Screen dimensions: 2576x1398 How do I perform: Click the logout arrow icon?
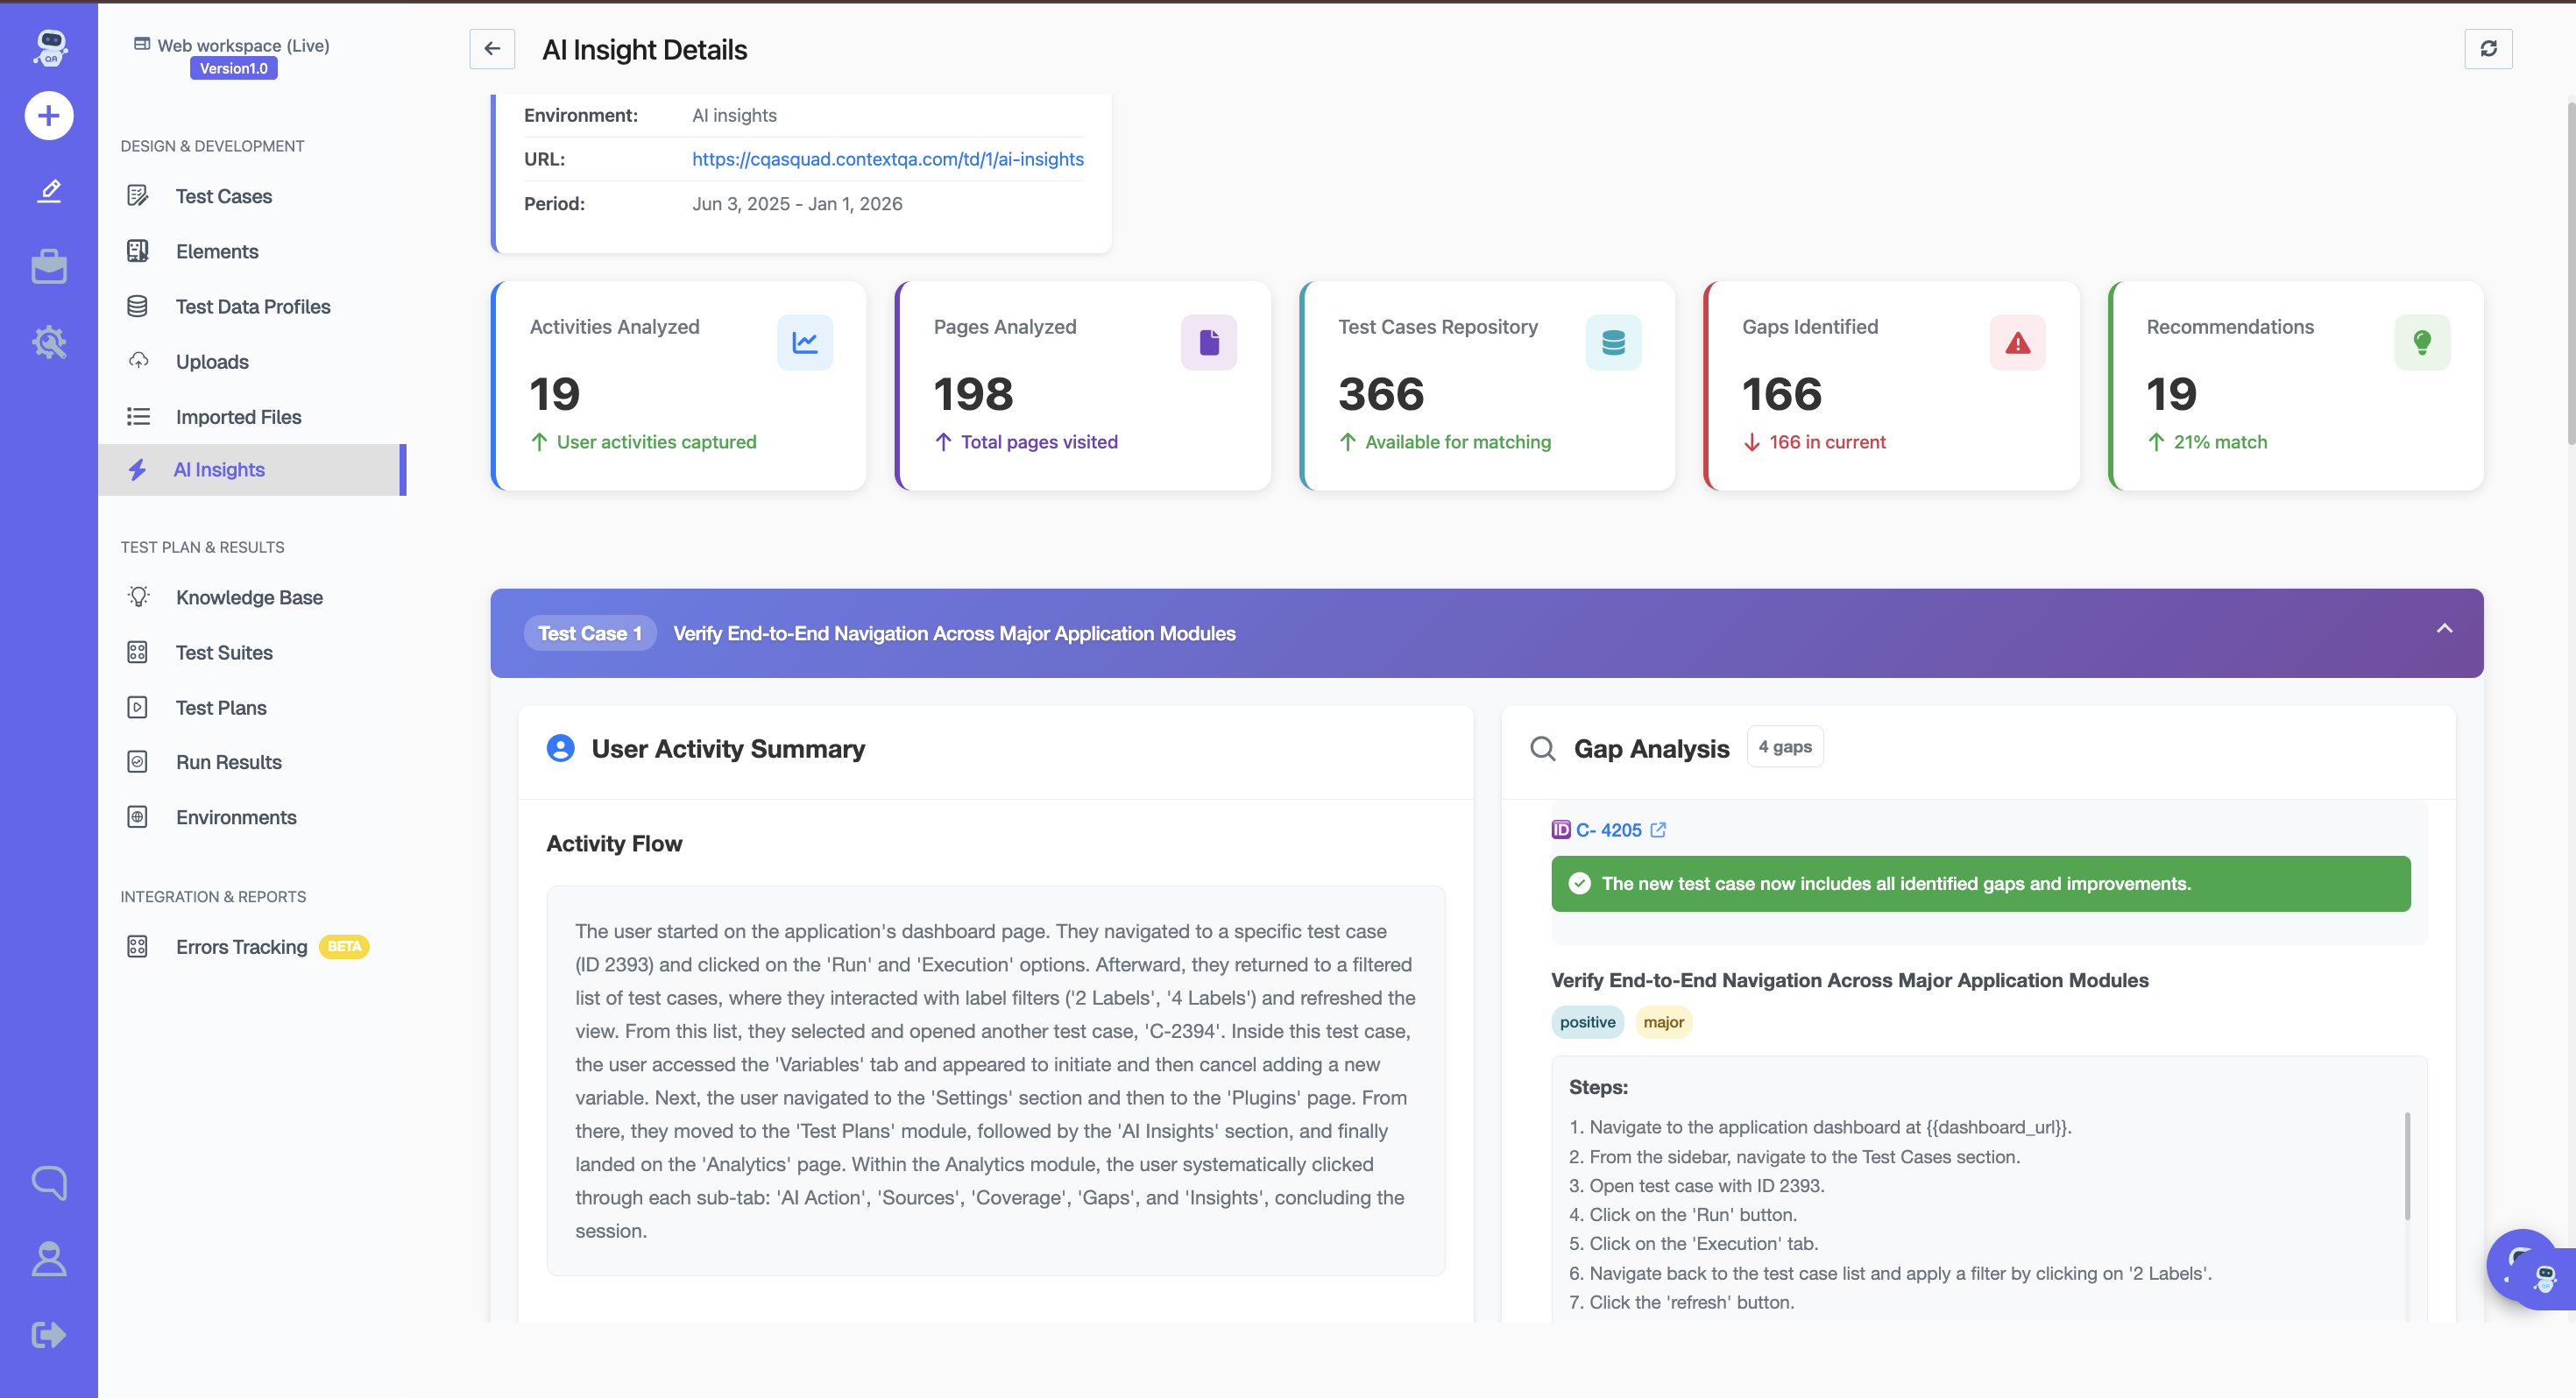(49, 1335)
